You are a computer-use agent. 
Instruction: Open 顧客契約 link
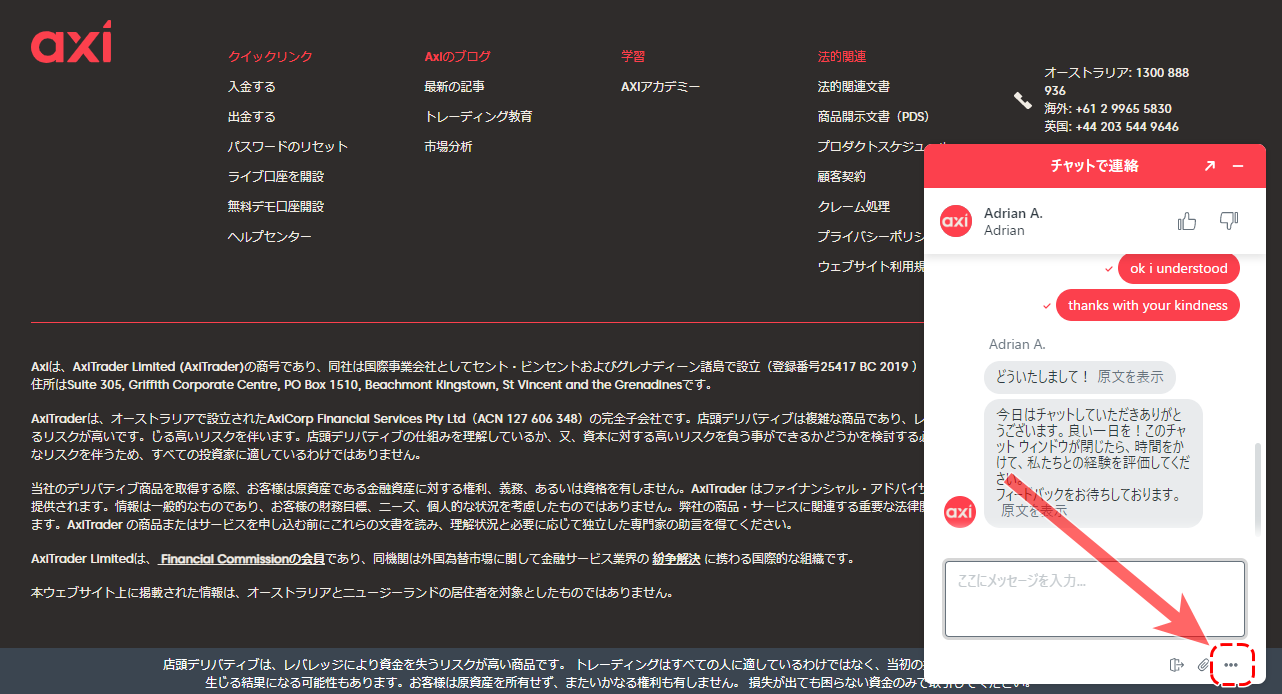(842, 177)
